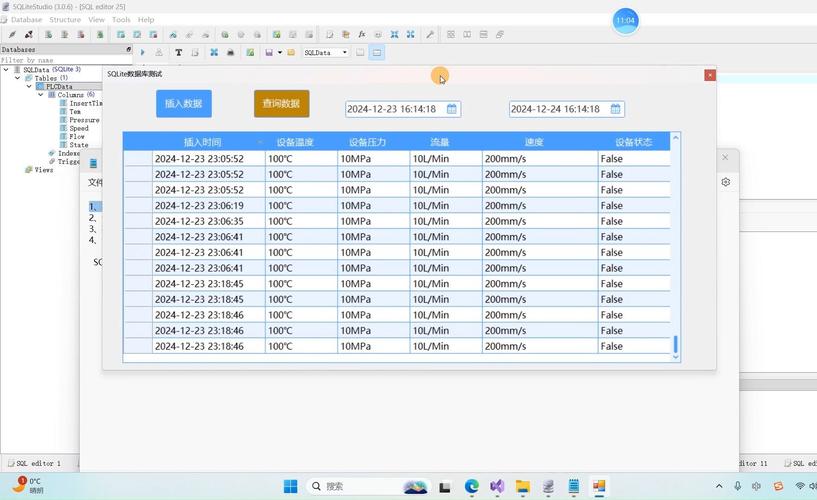
Task: Click the save icon in editor toolbar
Action: 269,53
